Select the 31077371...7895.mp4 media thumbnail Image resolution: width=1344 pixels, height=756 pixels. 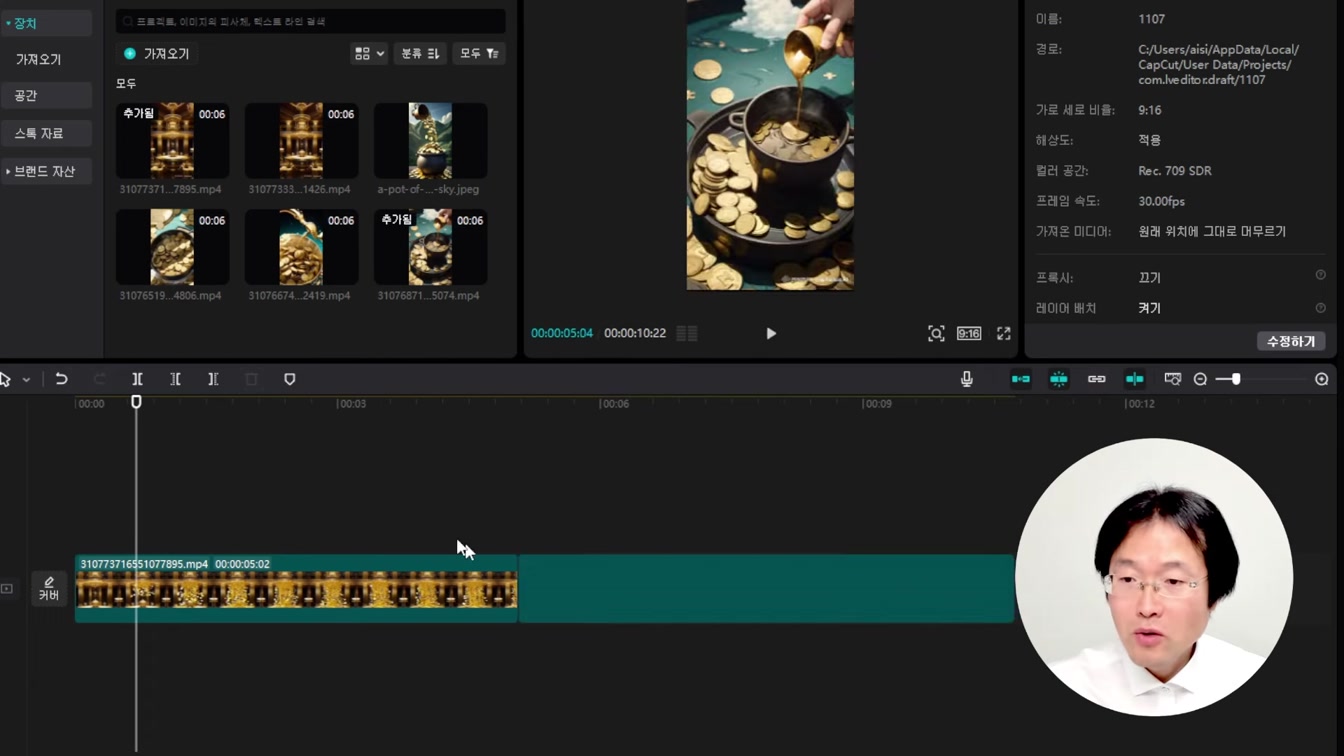[x=172, y=141]
